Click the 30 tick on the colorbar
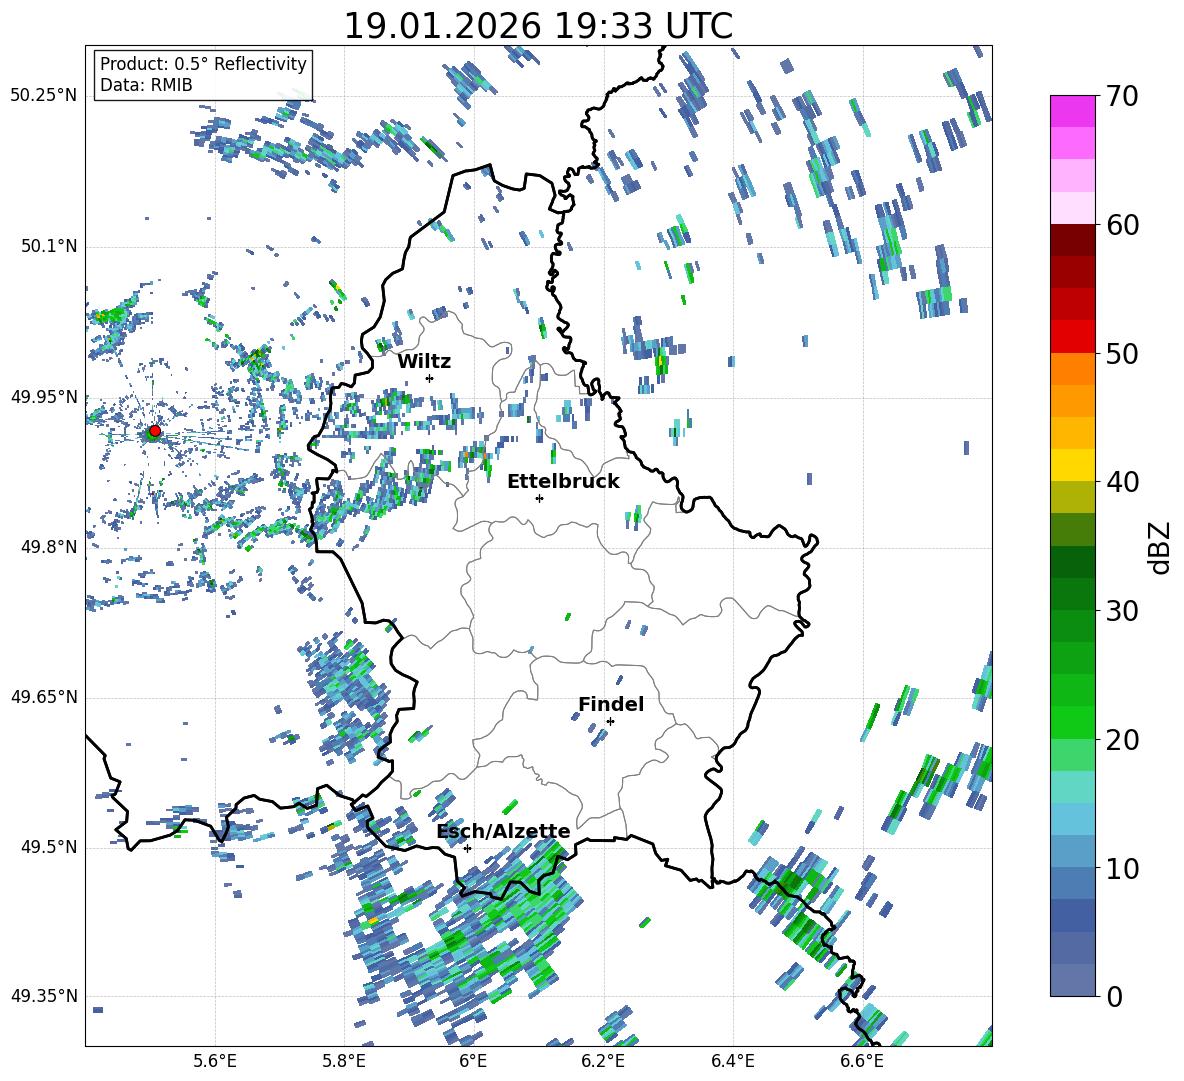Screen dimensions: 1184x1081 pos(1122,610)
